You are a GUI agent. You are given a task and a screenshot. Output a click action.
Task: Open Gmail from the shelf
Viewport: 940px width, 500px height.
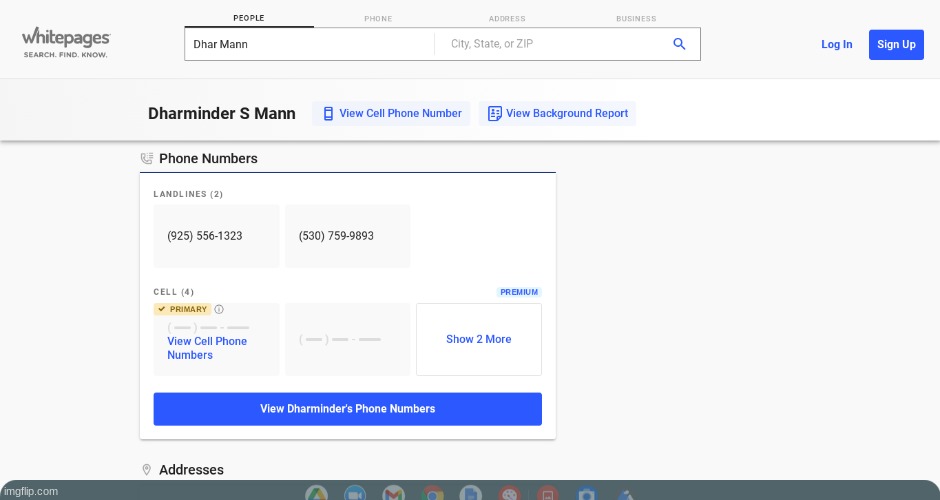click(x=394, y=493)
